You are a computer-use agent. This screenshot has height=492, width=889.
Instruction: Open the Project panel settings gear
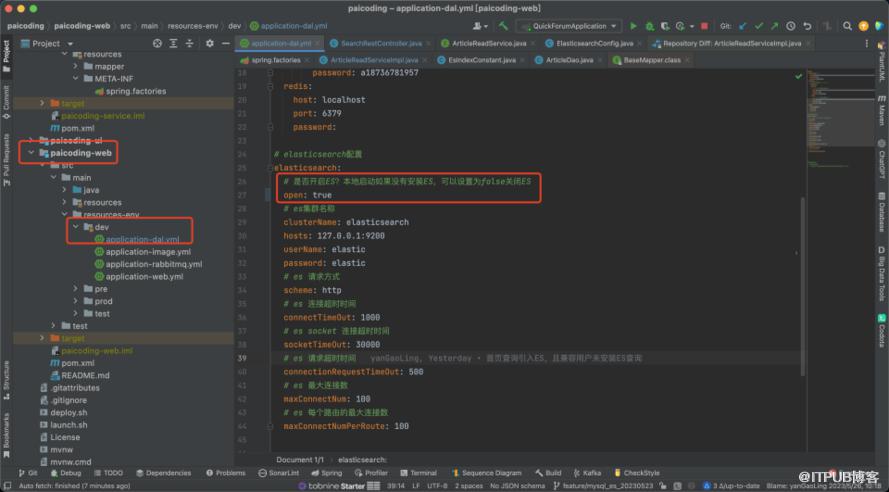209,44
